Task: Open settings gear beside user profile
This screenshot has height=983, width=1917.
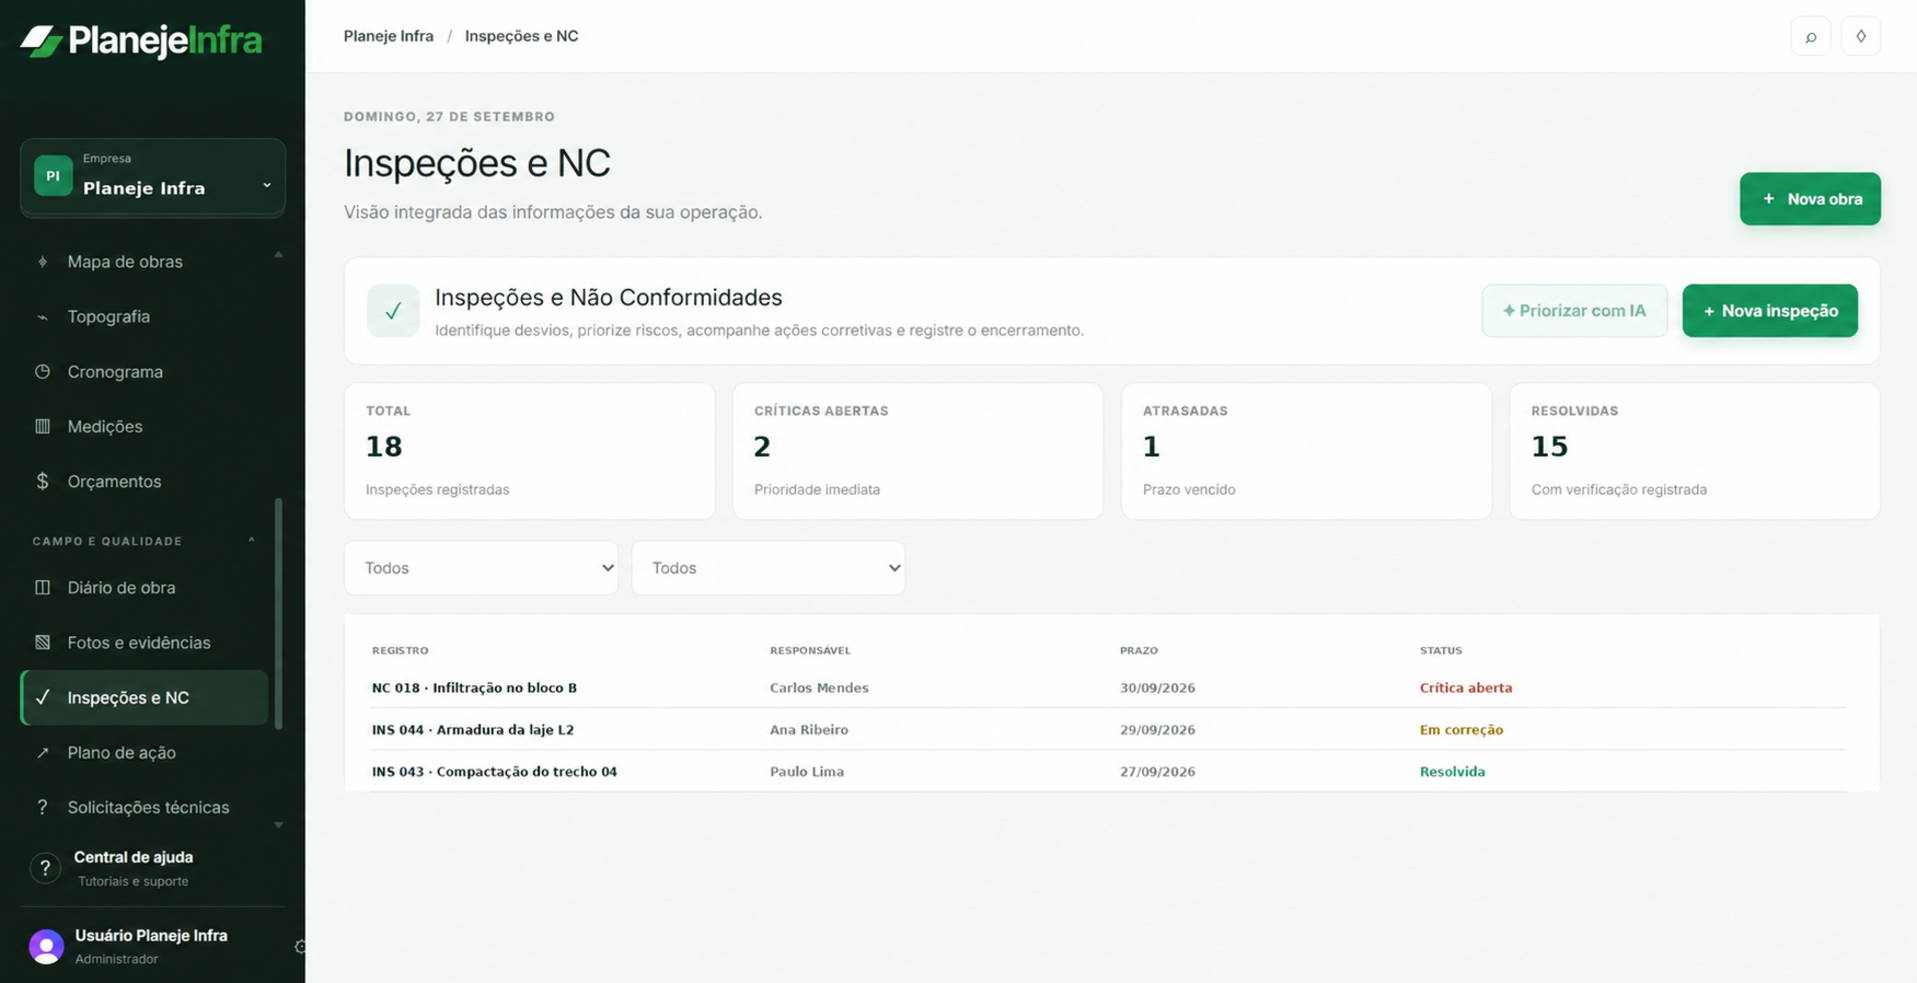Action: (300, 947)
